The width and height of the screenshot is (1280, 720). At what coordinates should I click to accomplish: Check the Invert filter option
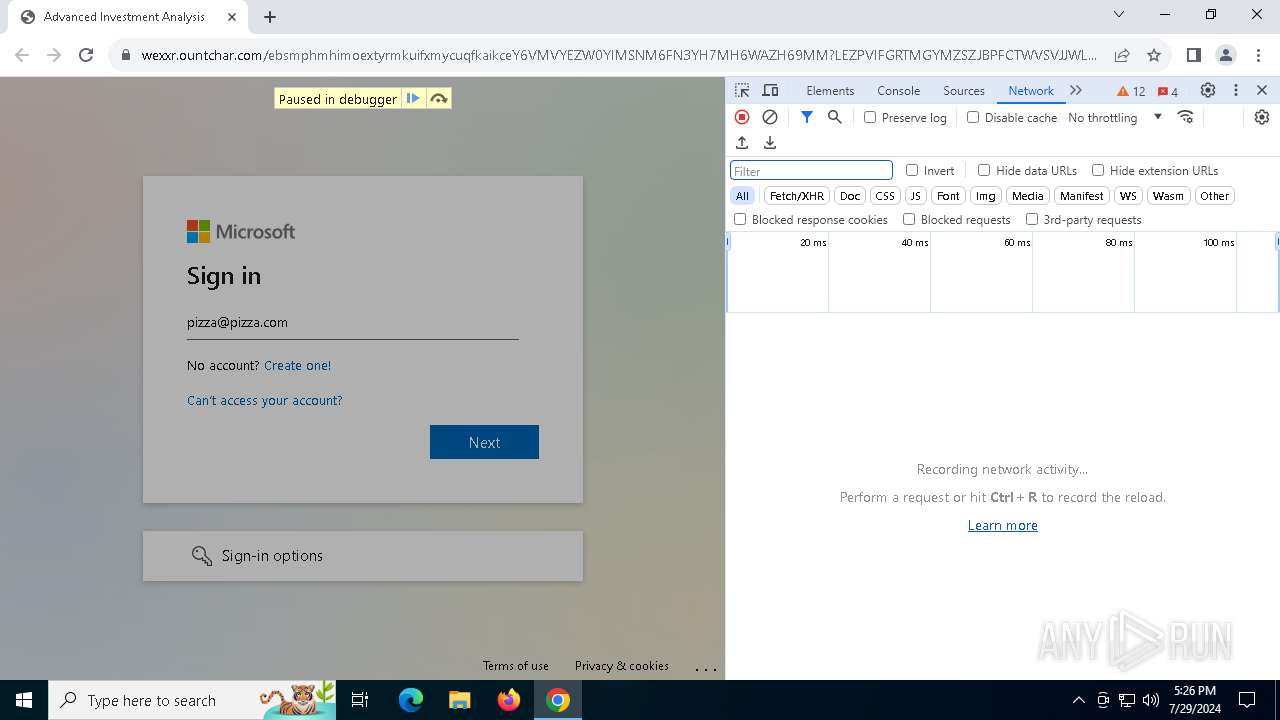click(912, 170)
